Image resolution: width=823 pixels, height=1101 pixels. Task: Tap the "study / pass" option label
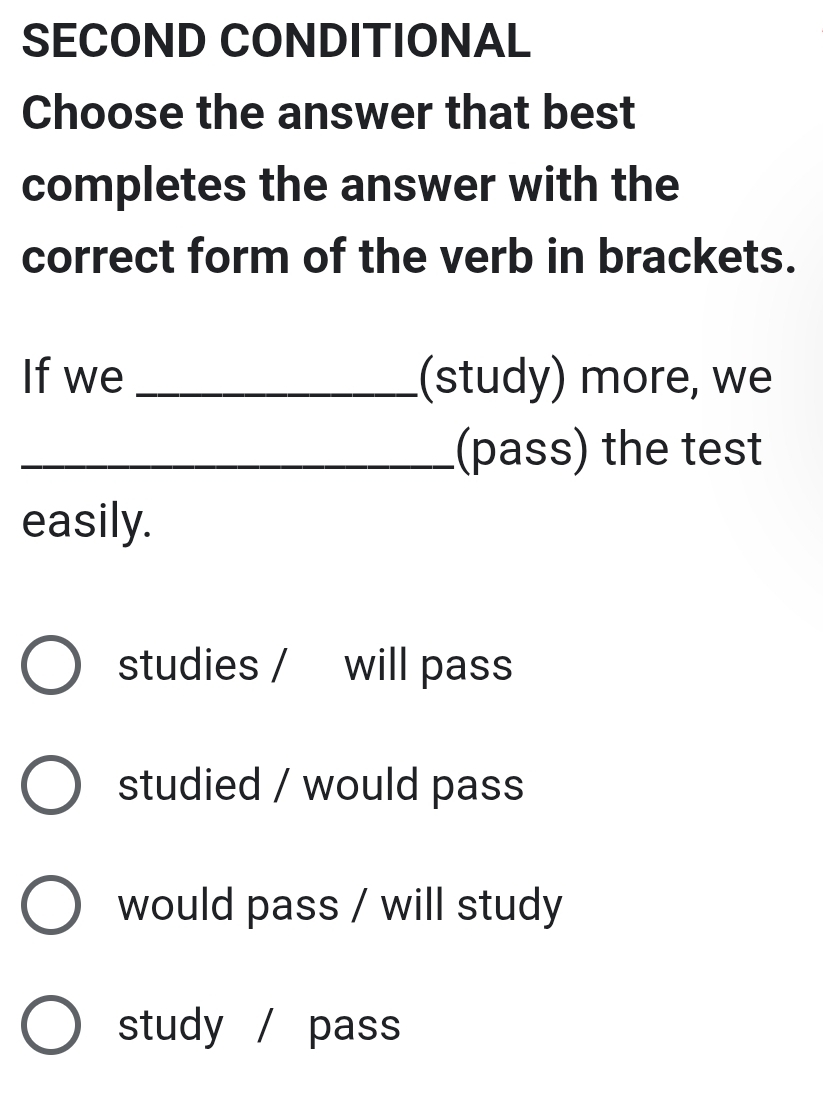click(x=259, y=1025)
